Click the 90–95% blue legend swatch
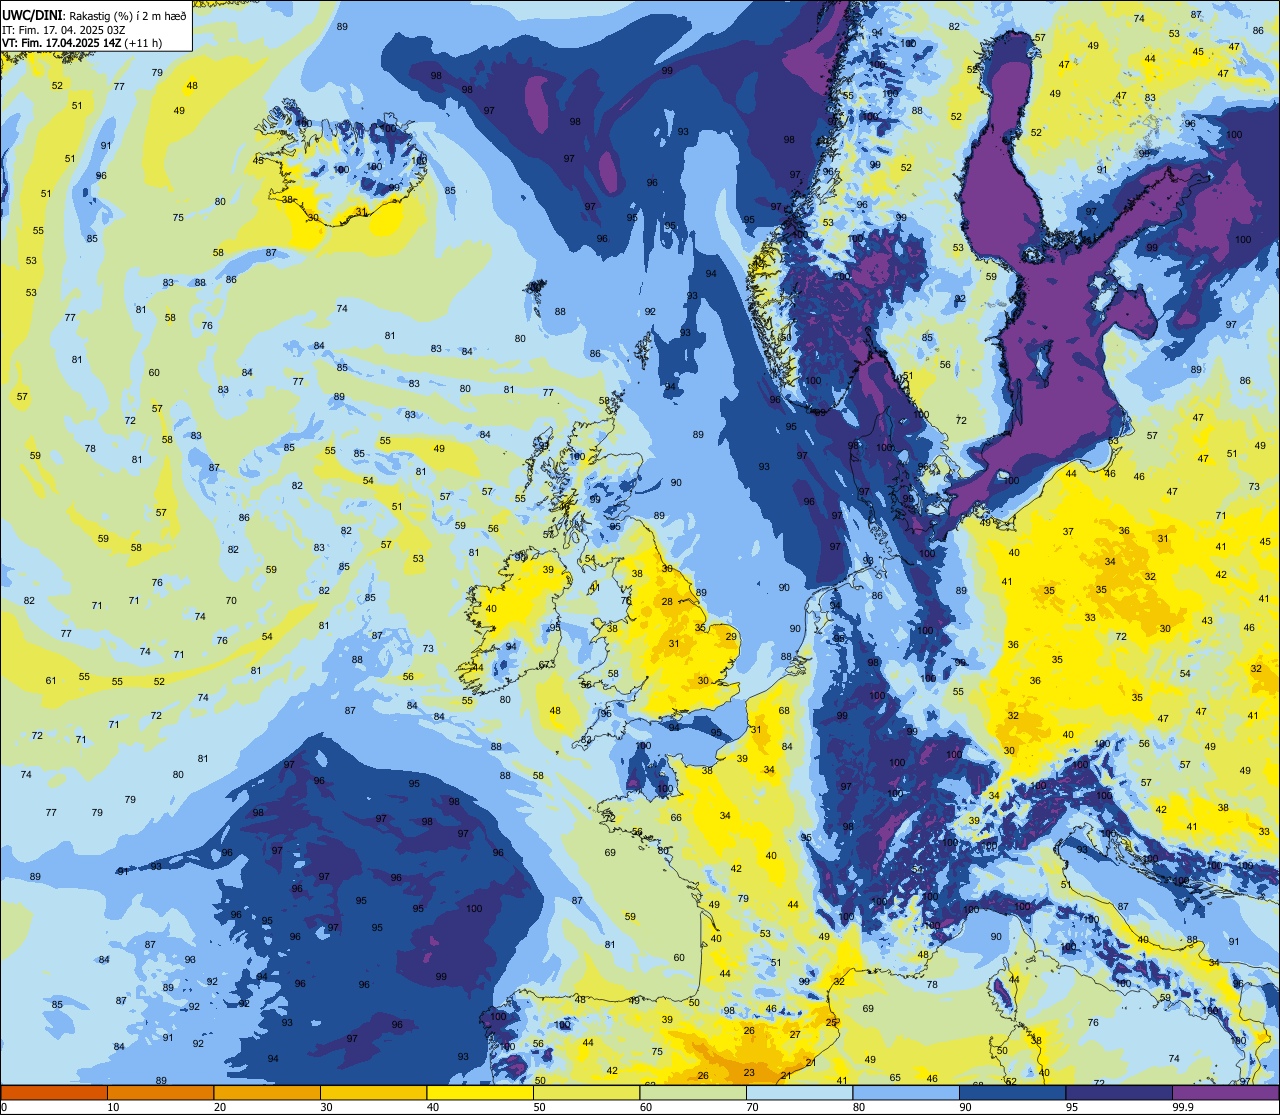The height and width of the screenshot is (1115, 1280). (1012, 1093)
